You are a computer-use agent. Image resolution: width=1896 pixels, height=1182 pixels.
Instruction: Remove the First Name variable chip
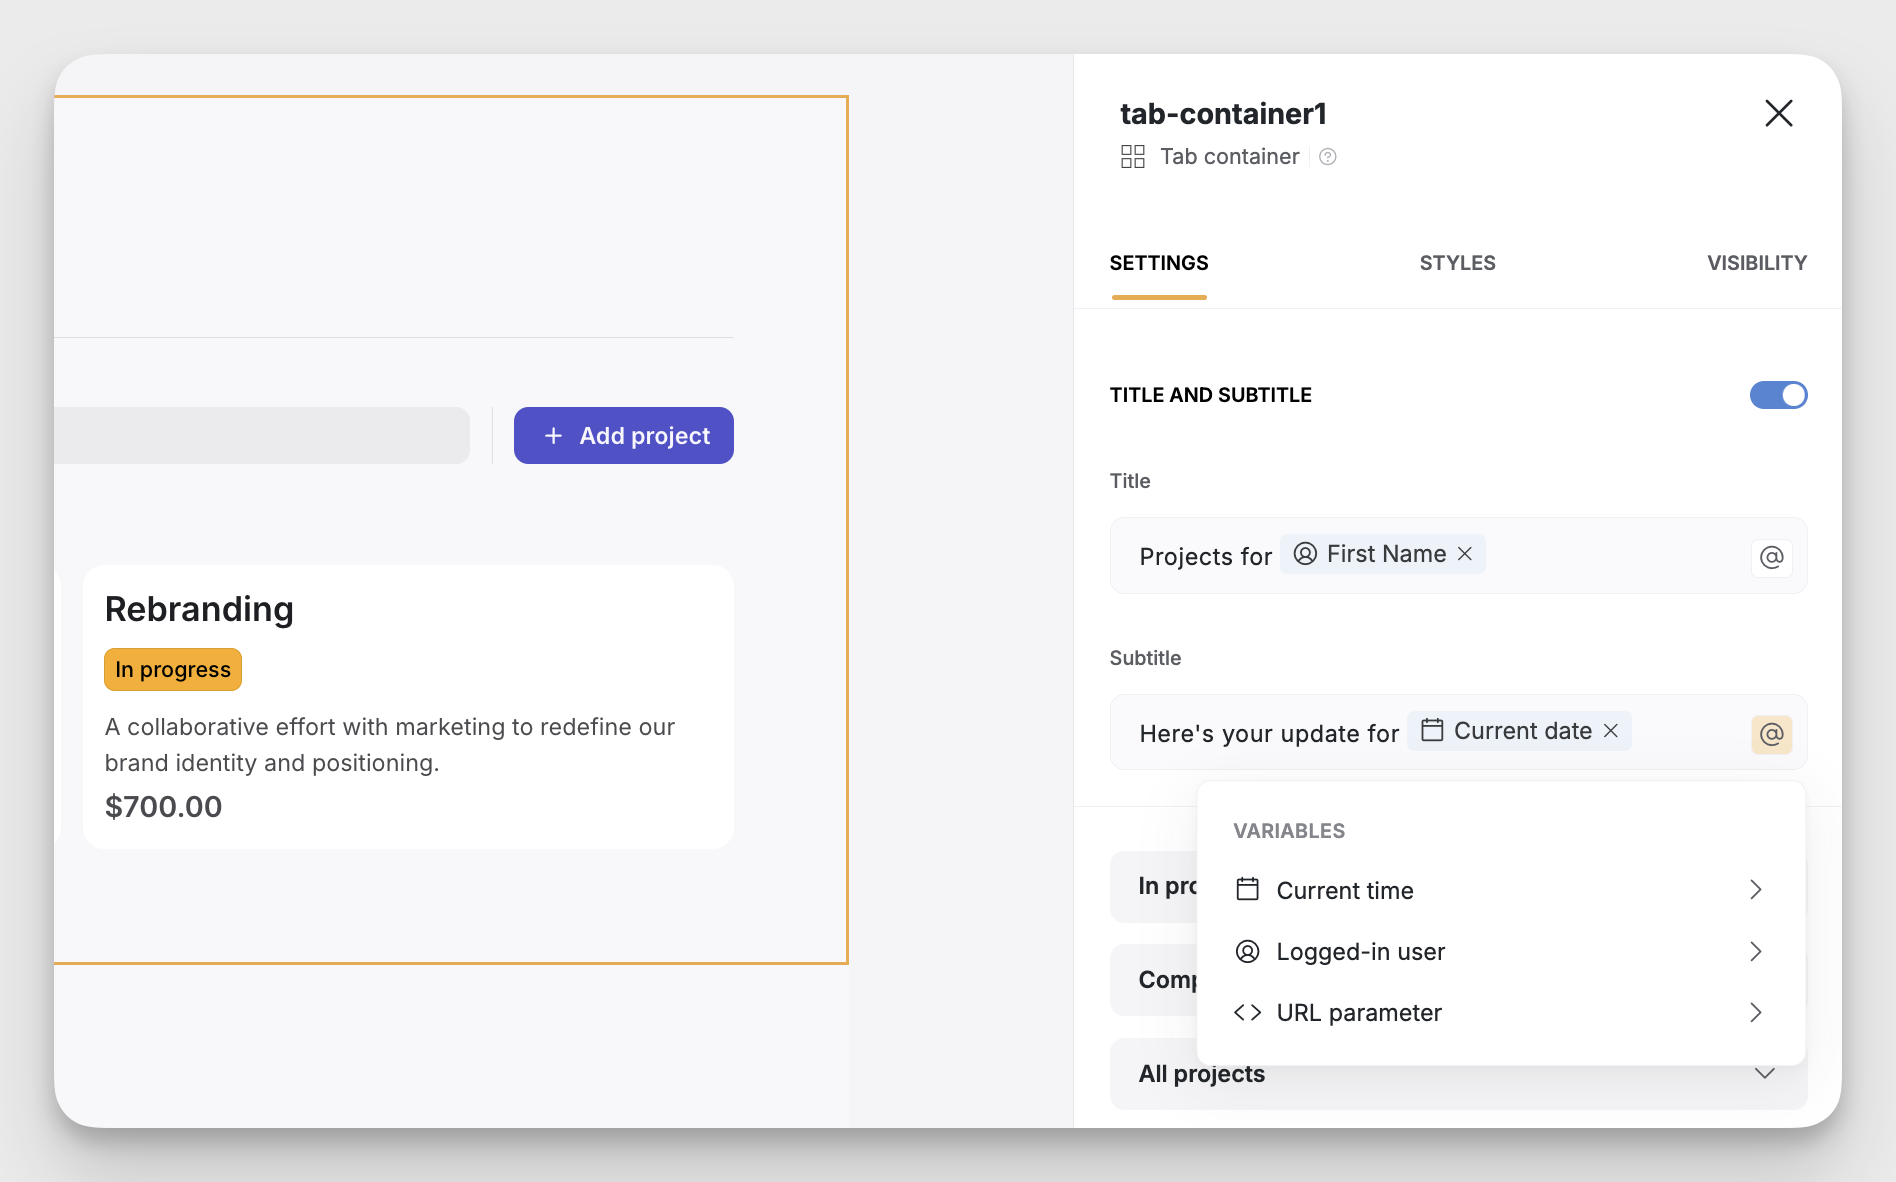[1465, 554]
